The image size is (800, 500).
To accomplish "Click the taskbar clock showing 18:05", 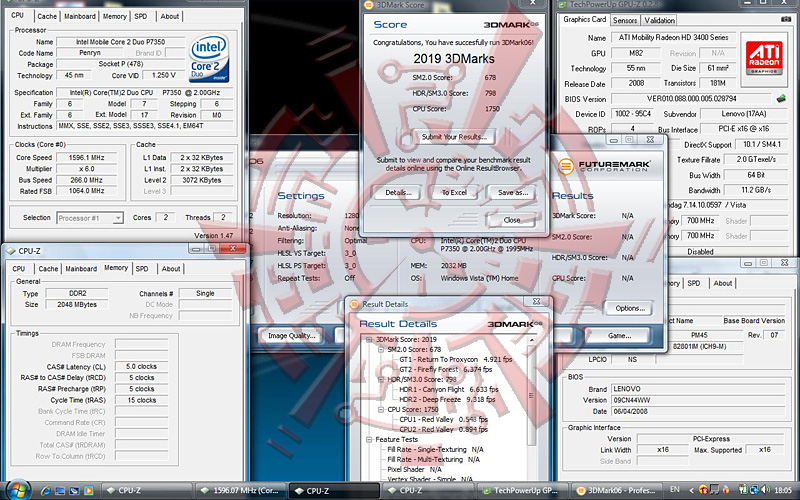I will point(783,490).
